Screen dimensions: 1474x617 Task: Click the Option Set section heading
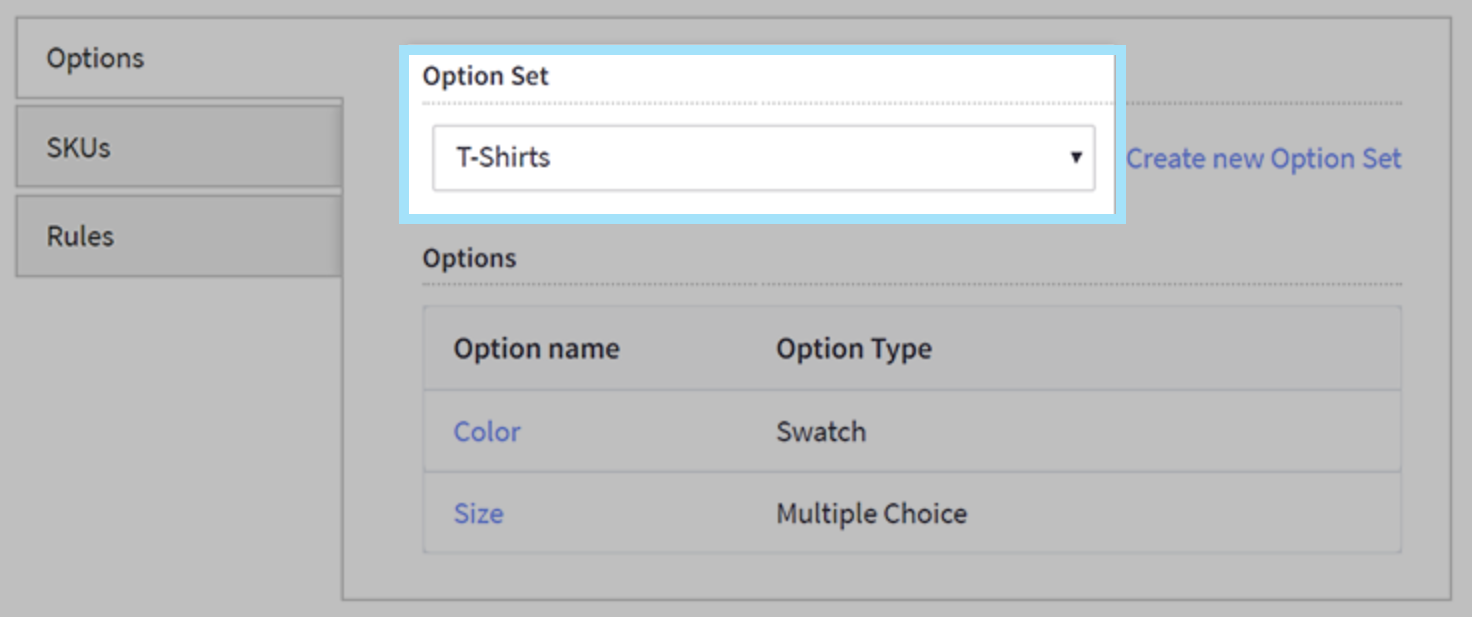(x=486, y=77)
